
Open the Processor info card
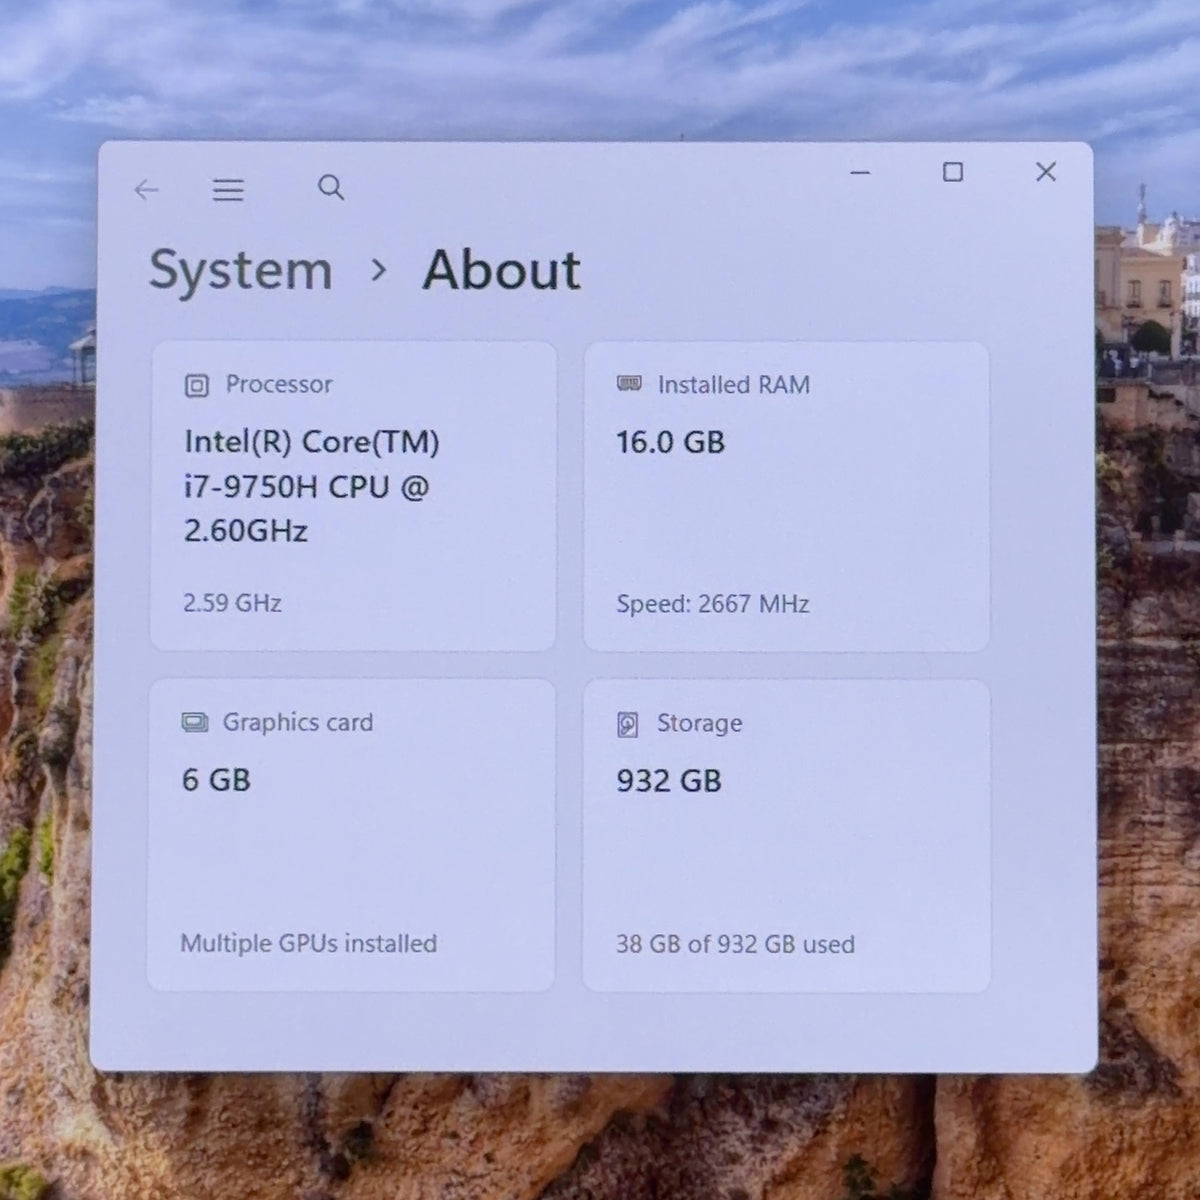pyautogui.click(x=353, y=496)
